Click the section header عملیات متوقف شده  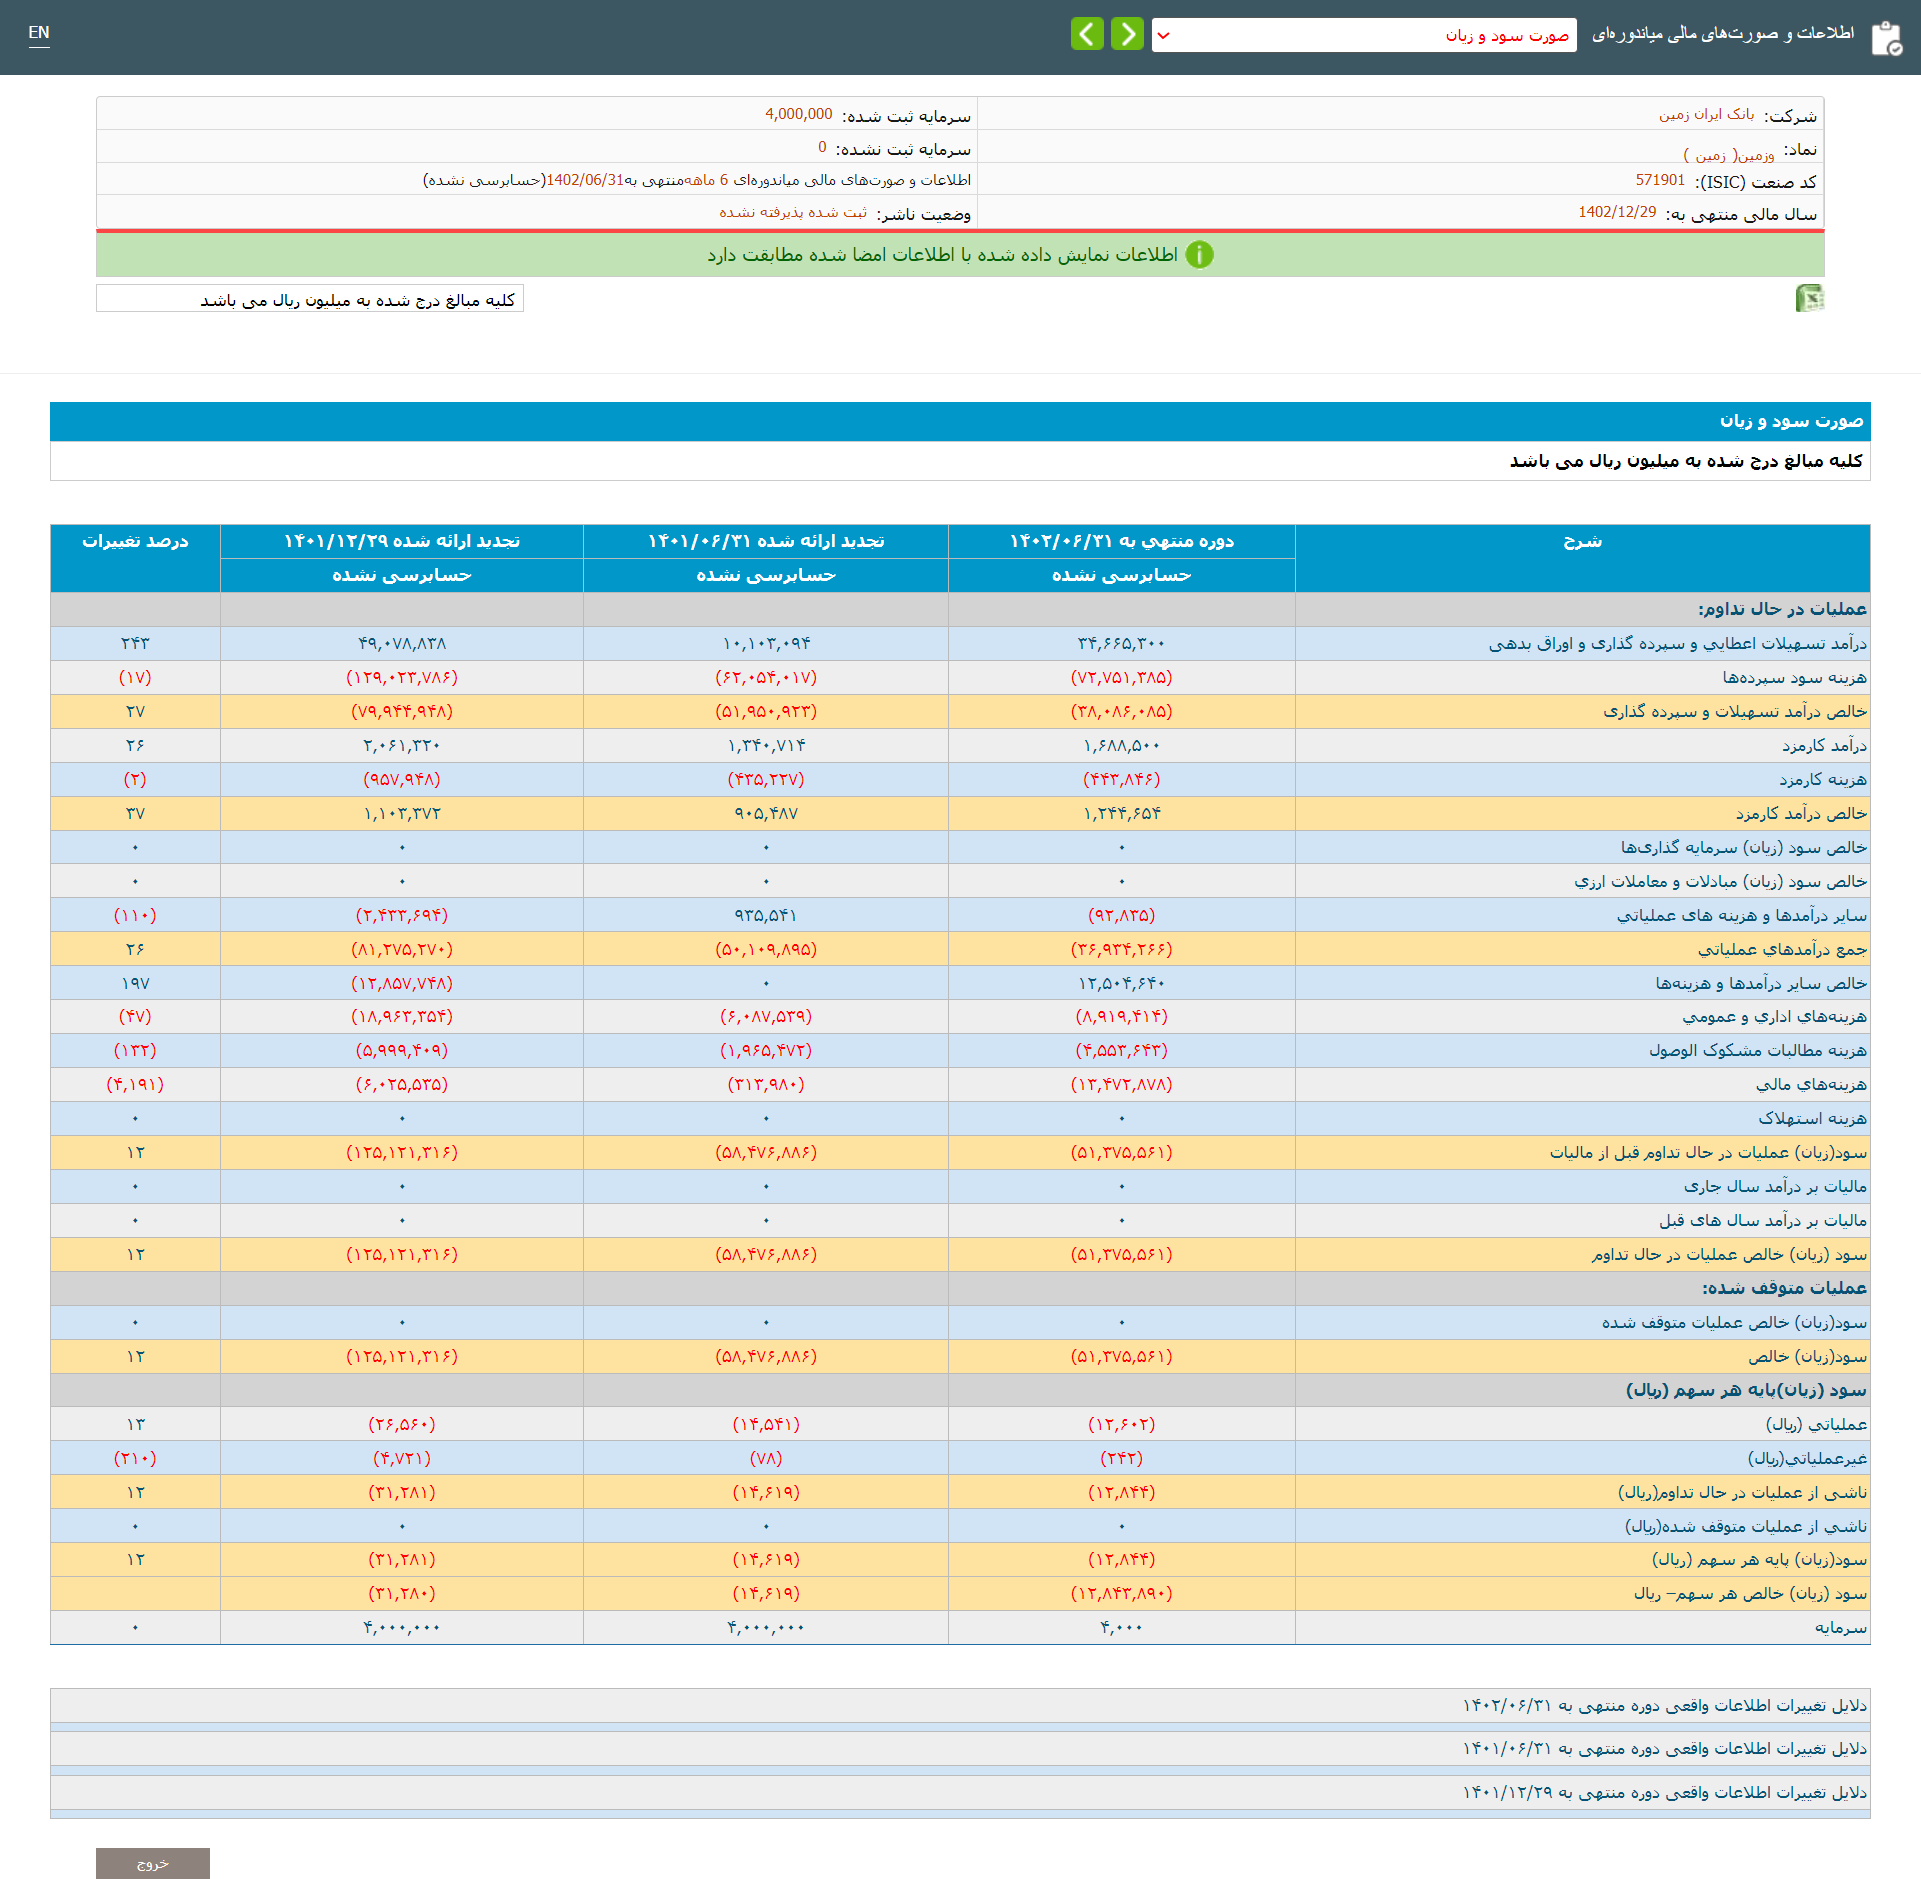(x=1784, y=1288)
